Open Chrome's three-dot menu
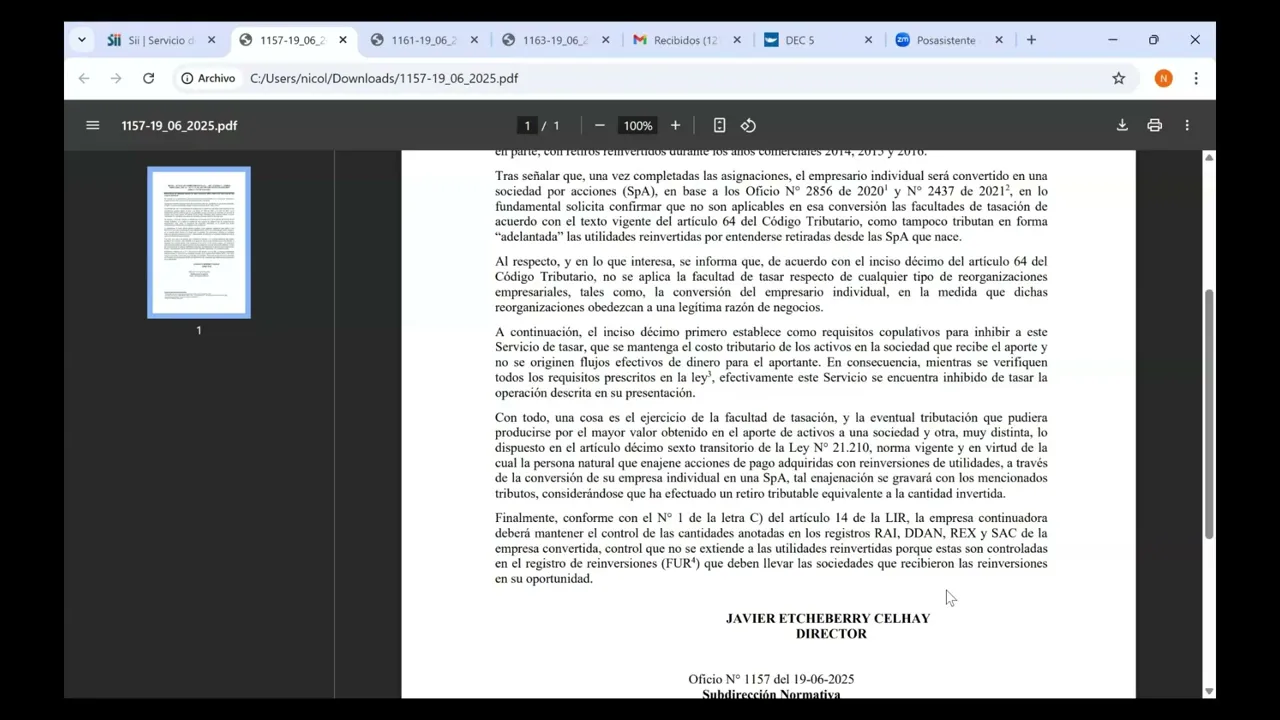Viewport: 1280px width, 720px height. 1196,78
